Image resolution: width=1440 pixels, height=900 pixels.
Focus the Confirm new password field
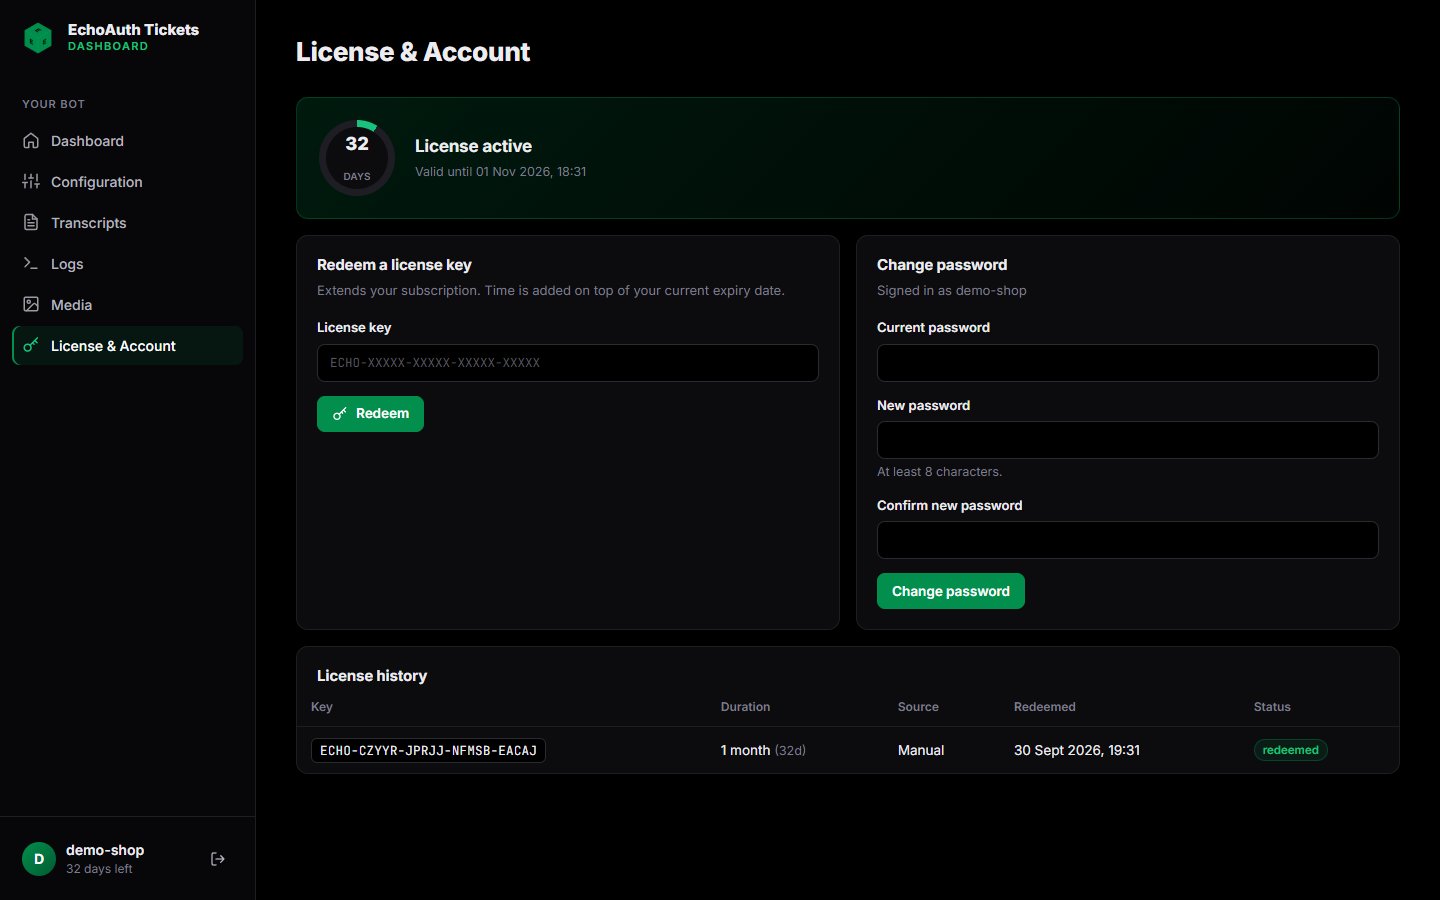coord(1128,540)
